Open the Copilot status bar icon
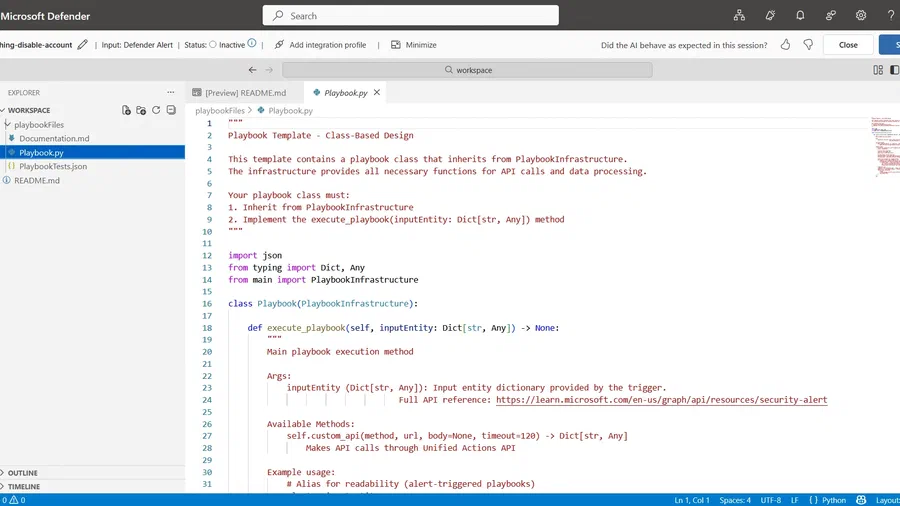Viewport: 900px width, 506px height. pyautogui.click(x=861, y=500)
